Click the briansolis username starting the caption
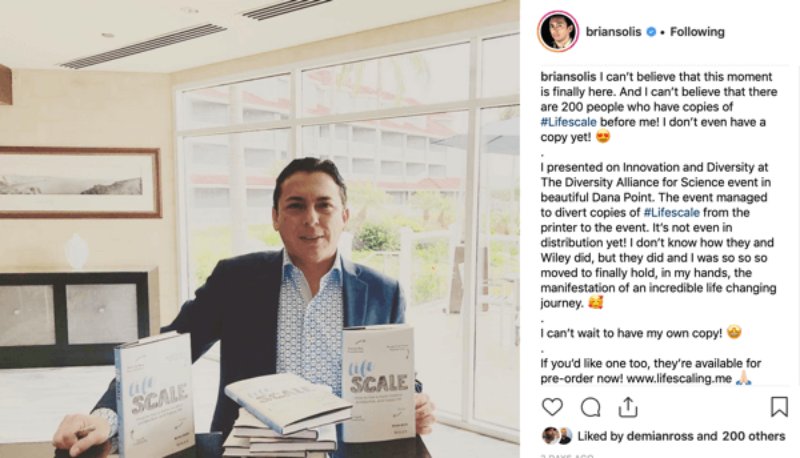Screen dimensions: 800x458 568,77
